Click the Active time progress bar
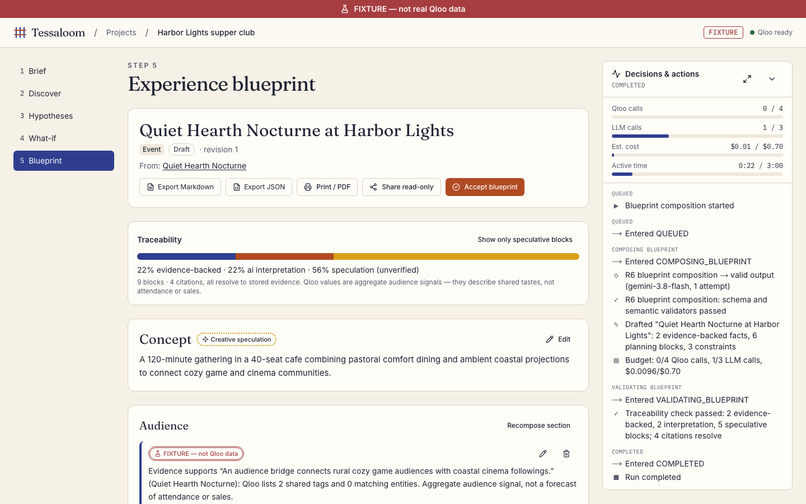806x504 pixels. point(697,174)
